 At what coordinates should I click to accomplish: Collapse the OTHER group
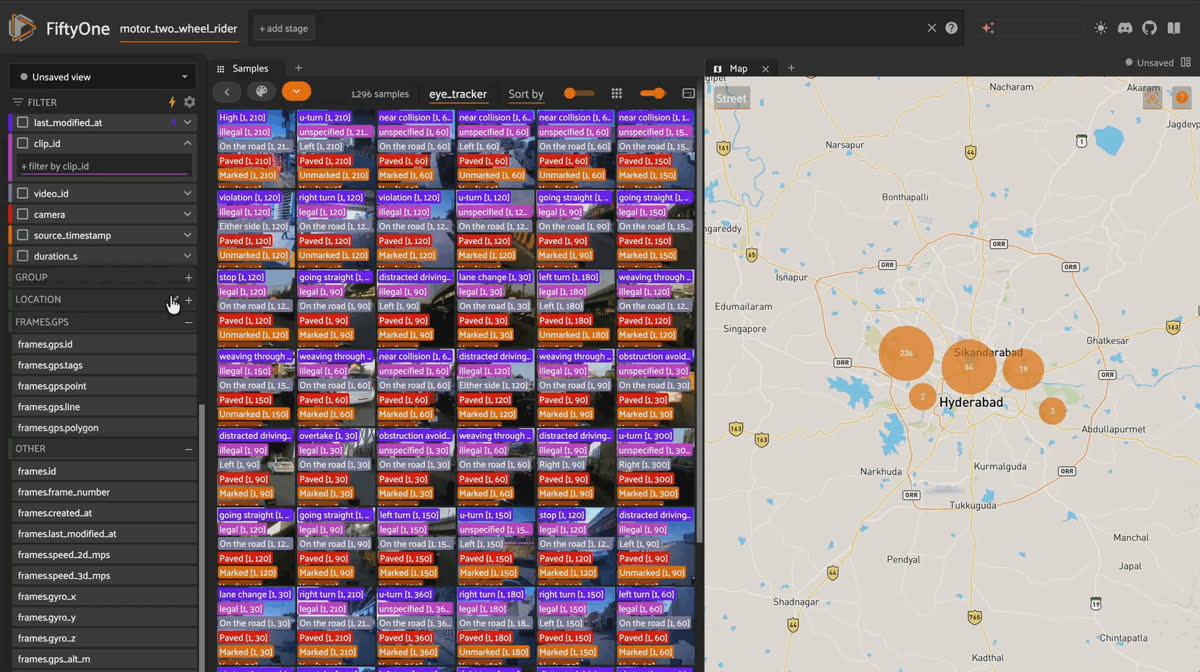[188, 449]
